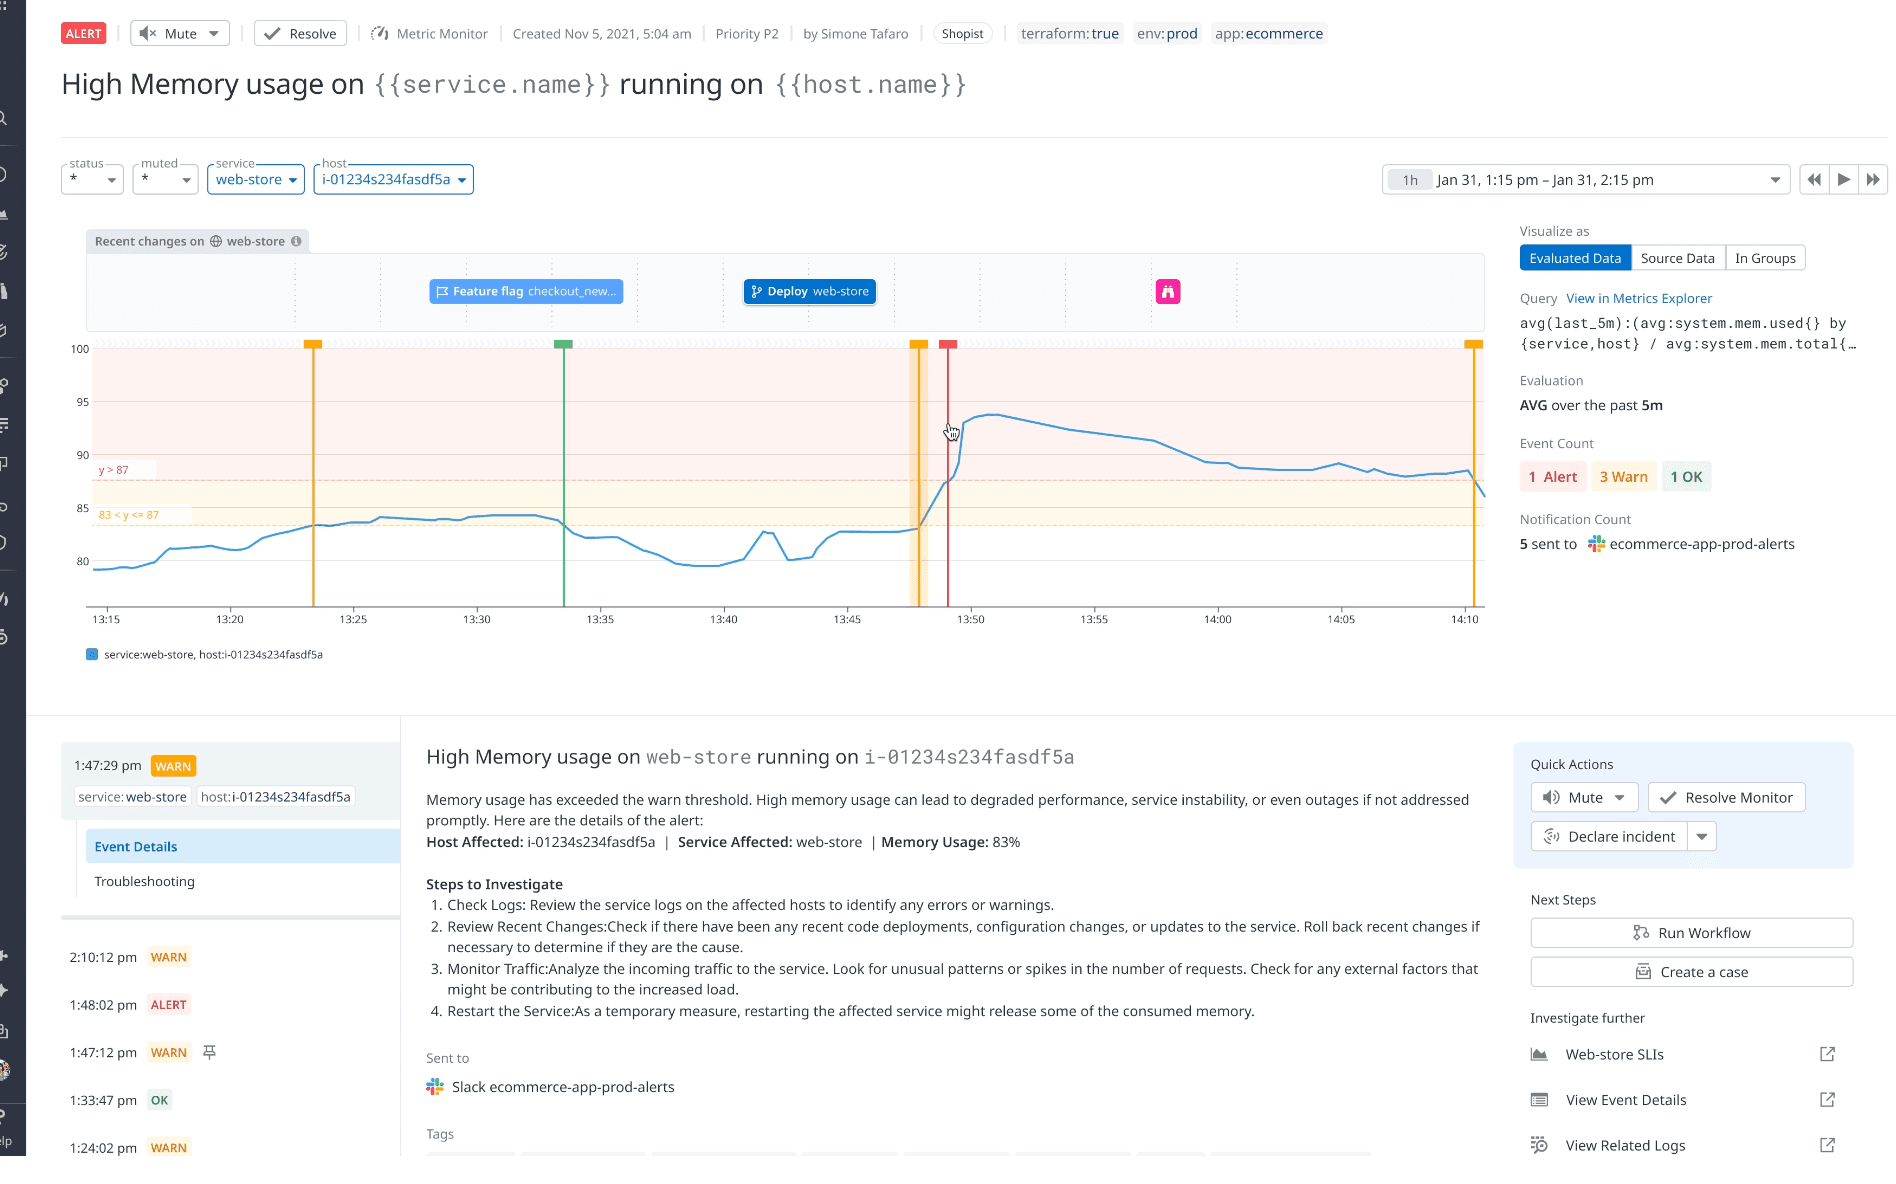Click the pink binoculars event marker

1167,292
